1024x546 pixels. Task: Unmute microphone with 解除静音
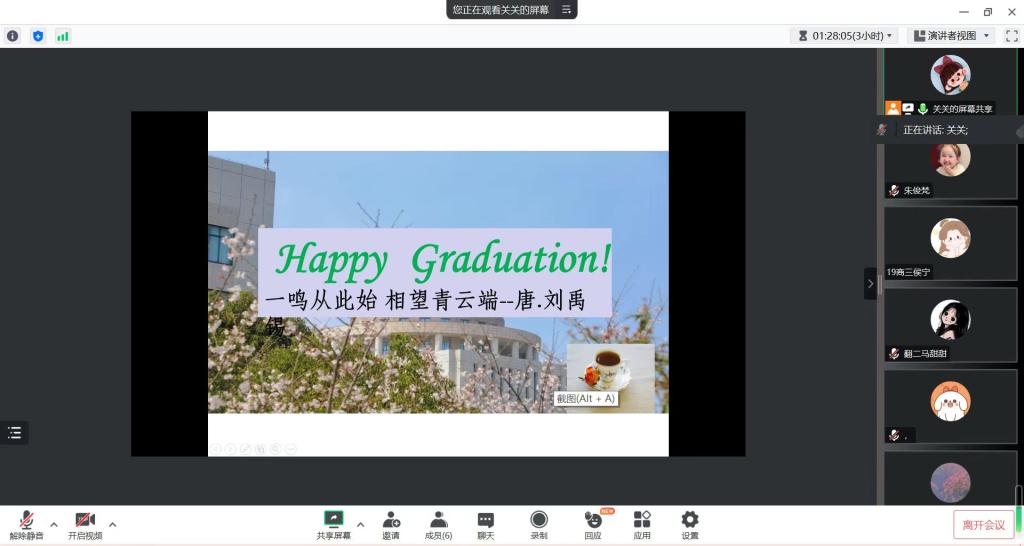(27, 525)
